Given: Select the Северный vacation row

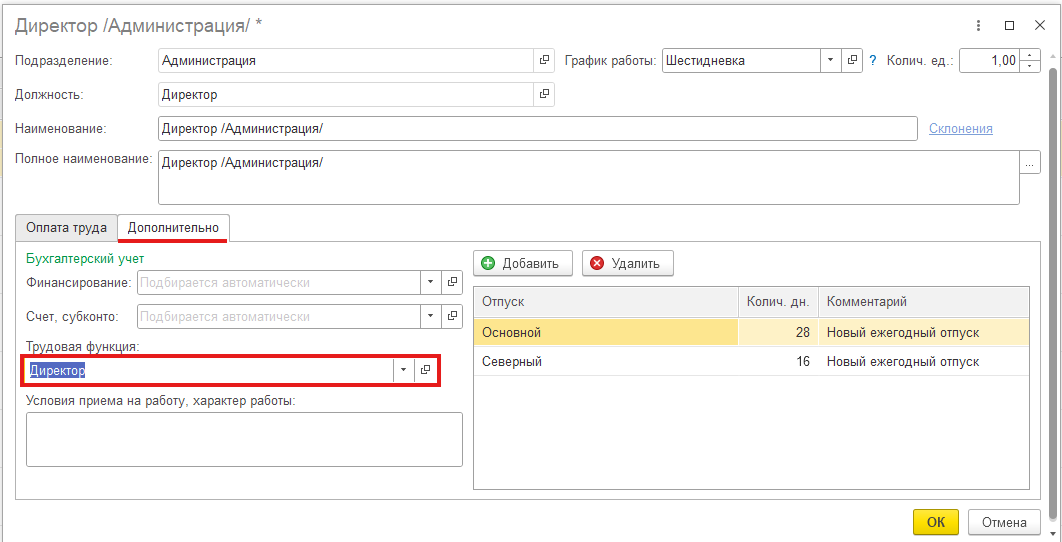Looking at the screenshot, I should coord(751,362).
